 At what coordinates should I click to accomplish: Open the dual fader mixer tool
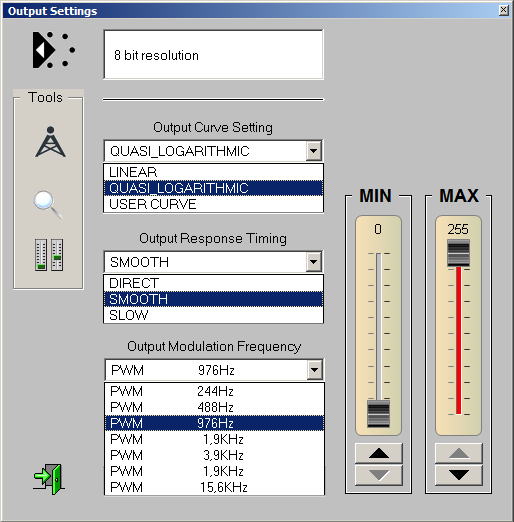[49, 255]
